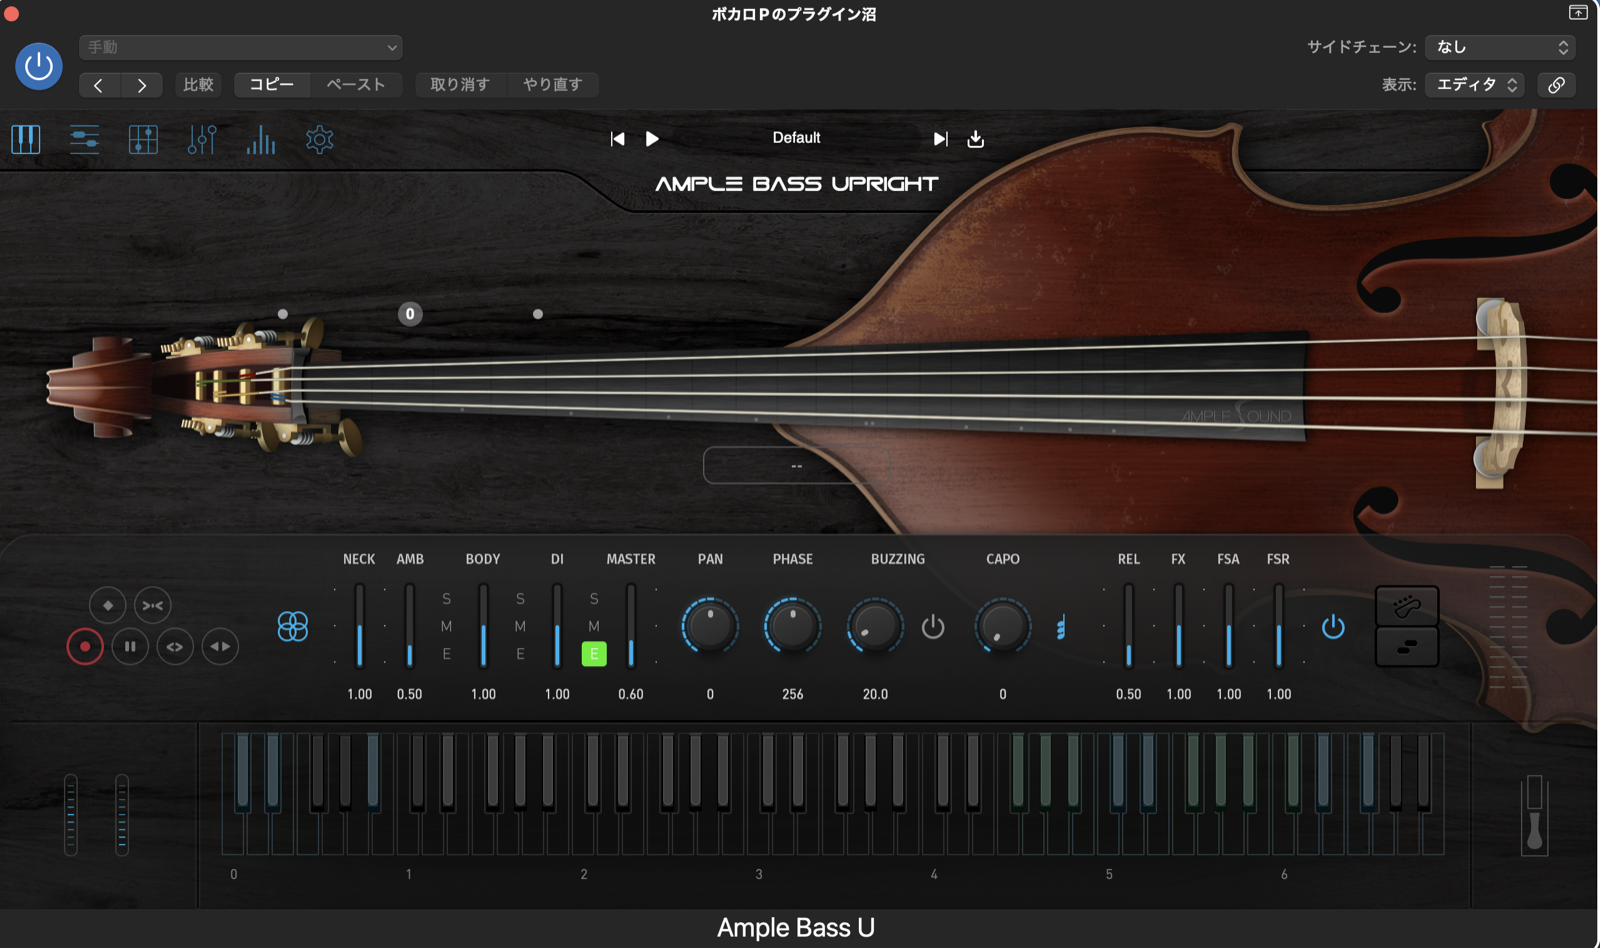
Task: Toggle the blue FX power button
Action: pos(1333,627)
